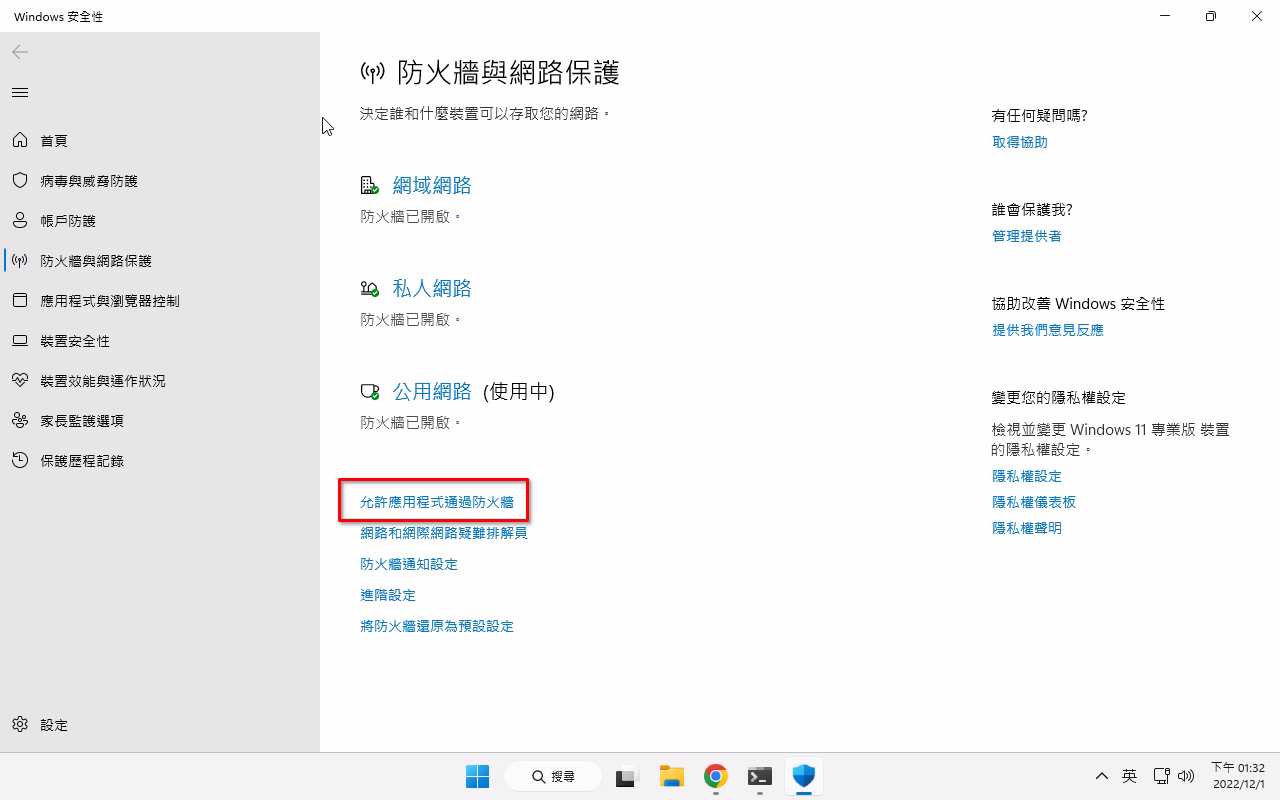Select the Account protection person icon
This screenshot has width=1280, height=800.
(20, 221)
